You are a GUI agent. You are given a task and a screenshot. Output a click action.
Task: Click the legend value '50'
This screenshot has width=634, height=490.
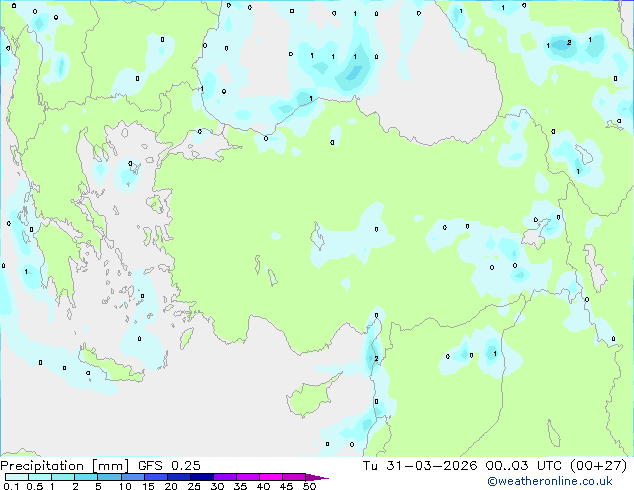coord(309,486)
